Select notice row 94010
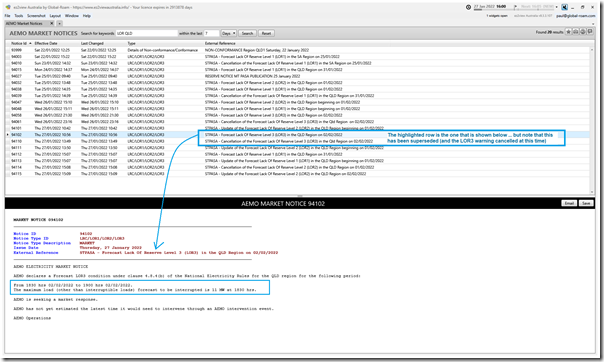 [x=297, y=63]
